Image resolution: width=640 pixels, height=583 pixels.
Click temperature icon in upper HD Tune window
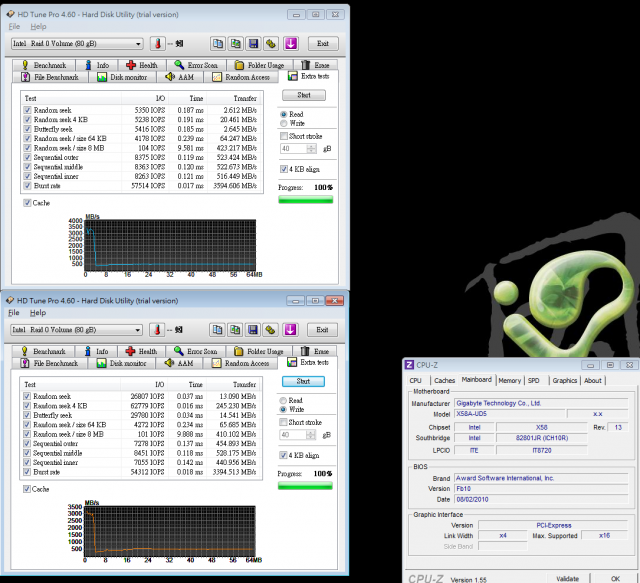point(158,44)
